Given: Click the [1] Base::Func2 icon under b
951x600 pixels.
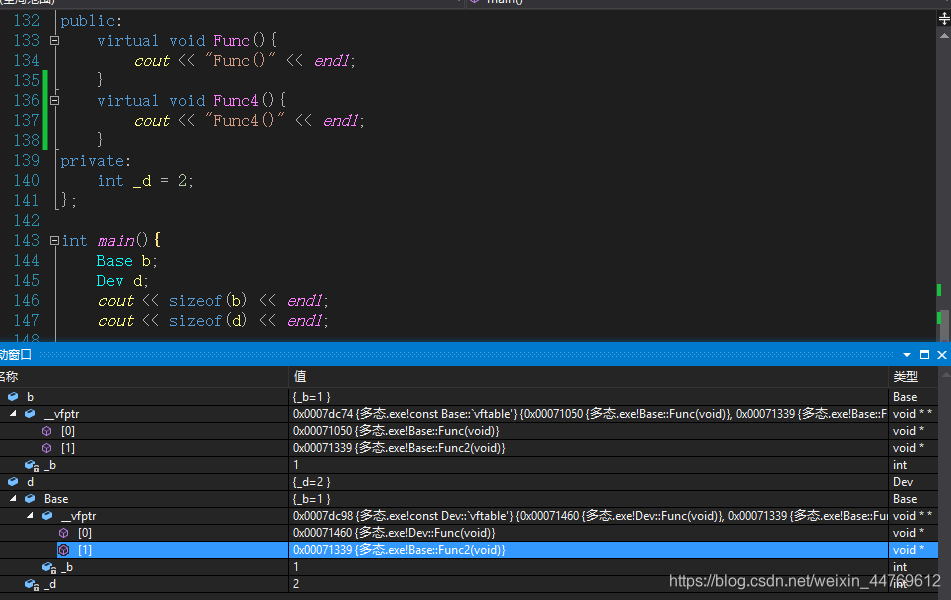Looking at the screenshot, I should [x=47, y=448].
